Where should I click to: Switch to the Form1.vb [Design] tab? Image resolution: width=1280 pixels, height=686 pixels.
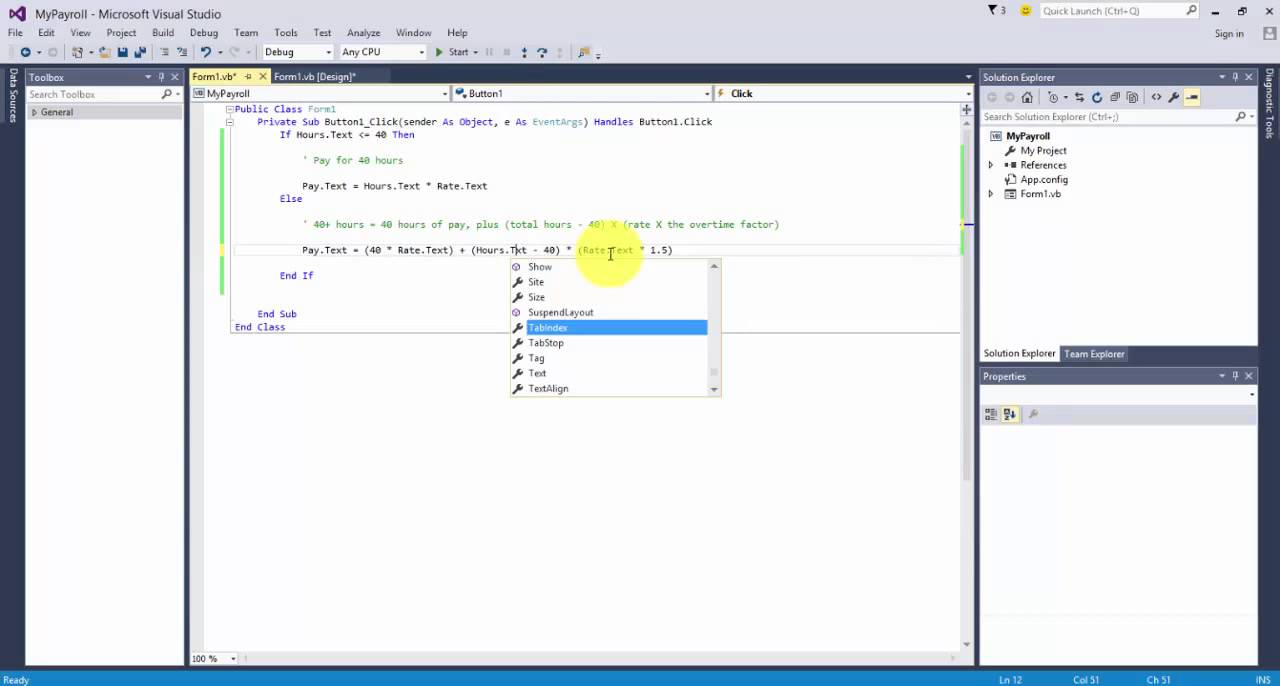point(314,77)
